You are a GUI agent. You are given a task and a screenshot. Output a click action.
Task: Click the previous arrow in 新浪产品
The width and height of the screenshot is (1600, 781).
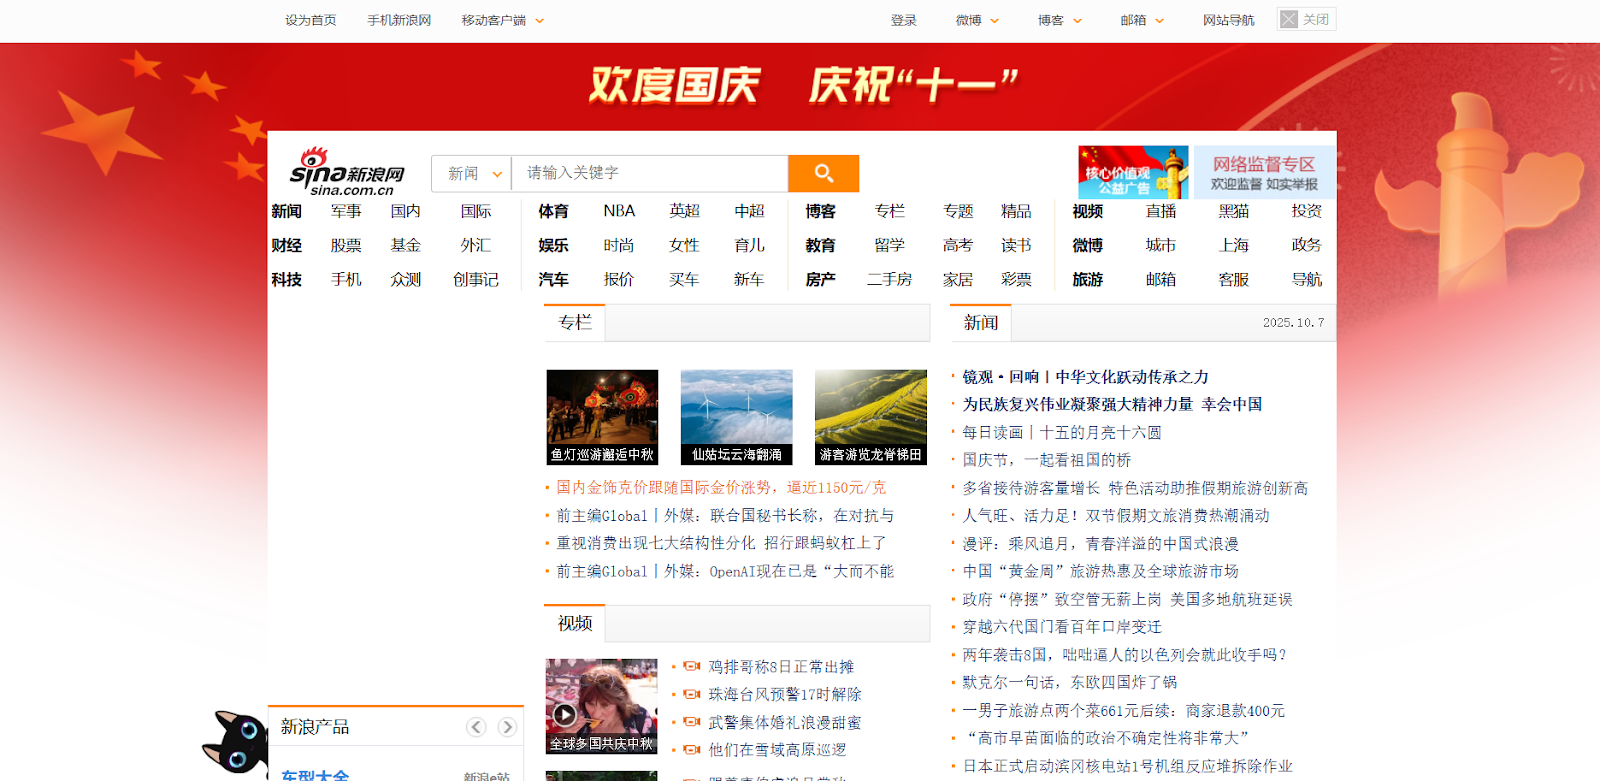click(476, 727)
